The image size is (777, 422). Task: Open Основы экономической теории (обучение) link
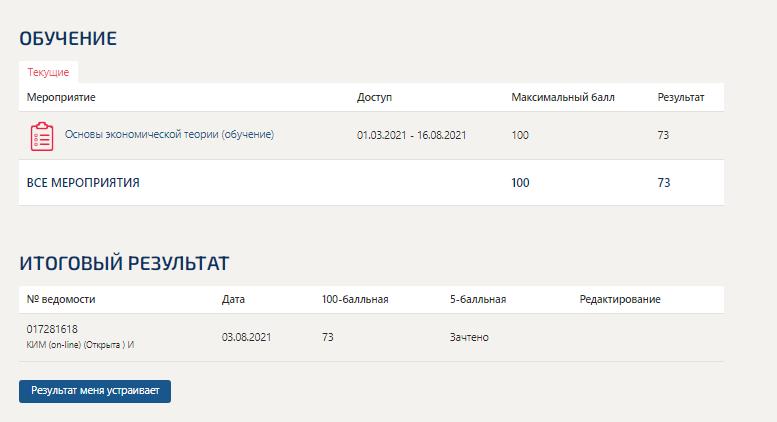tap(169, 134)
